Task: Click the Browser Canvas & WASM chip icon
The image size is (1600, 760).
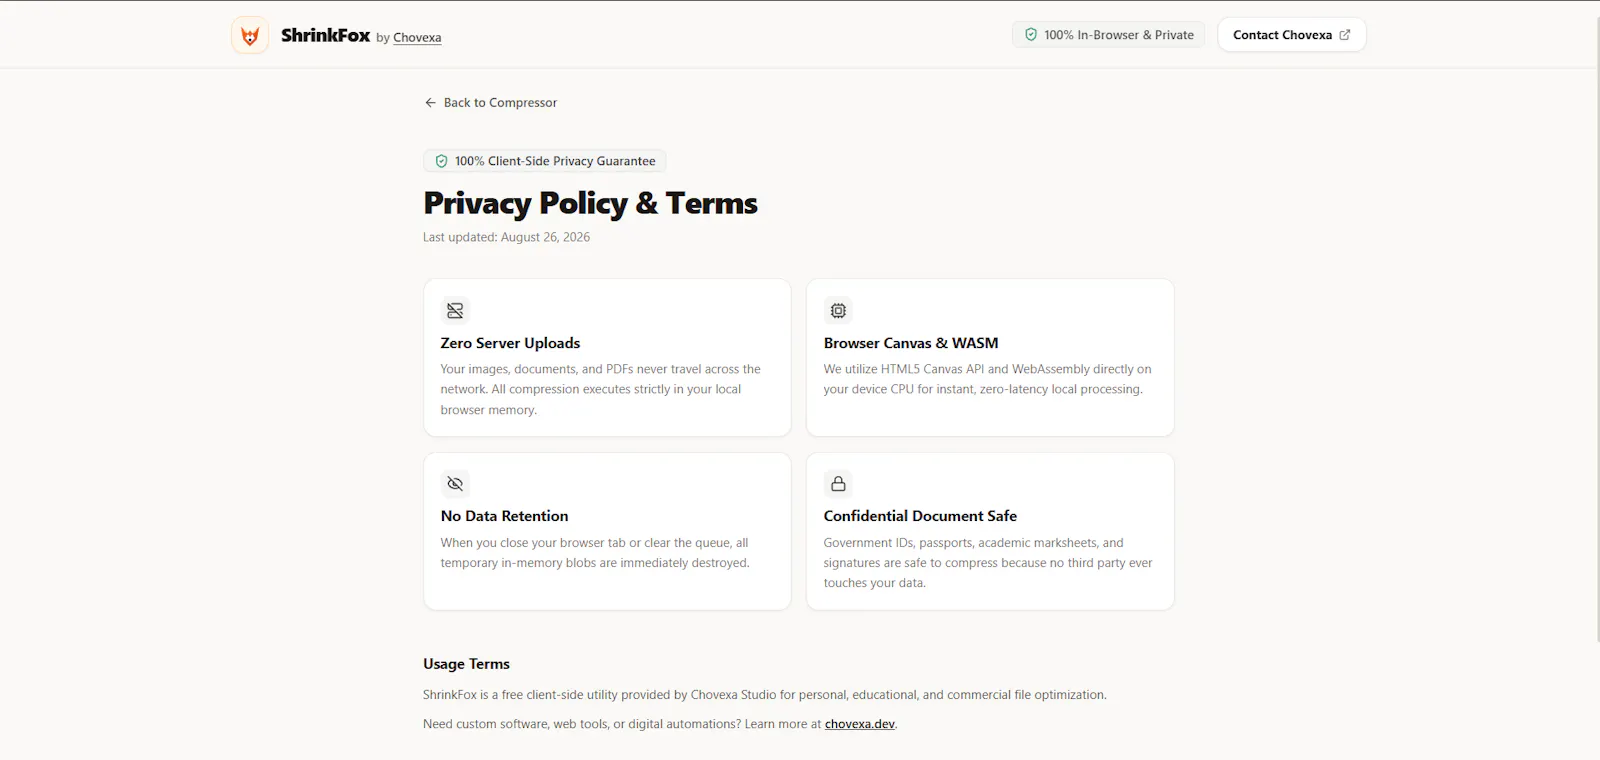Action: (838, 311)
